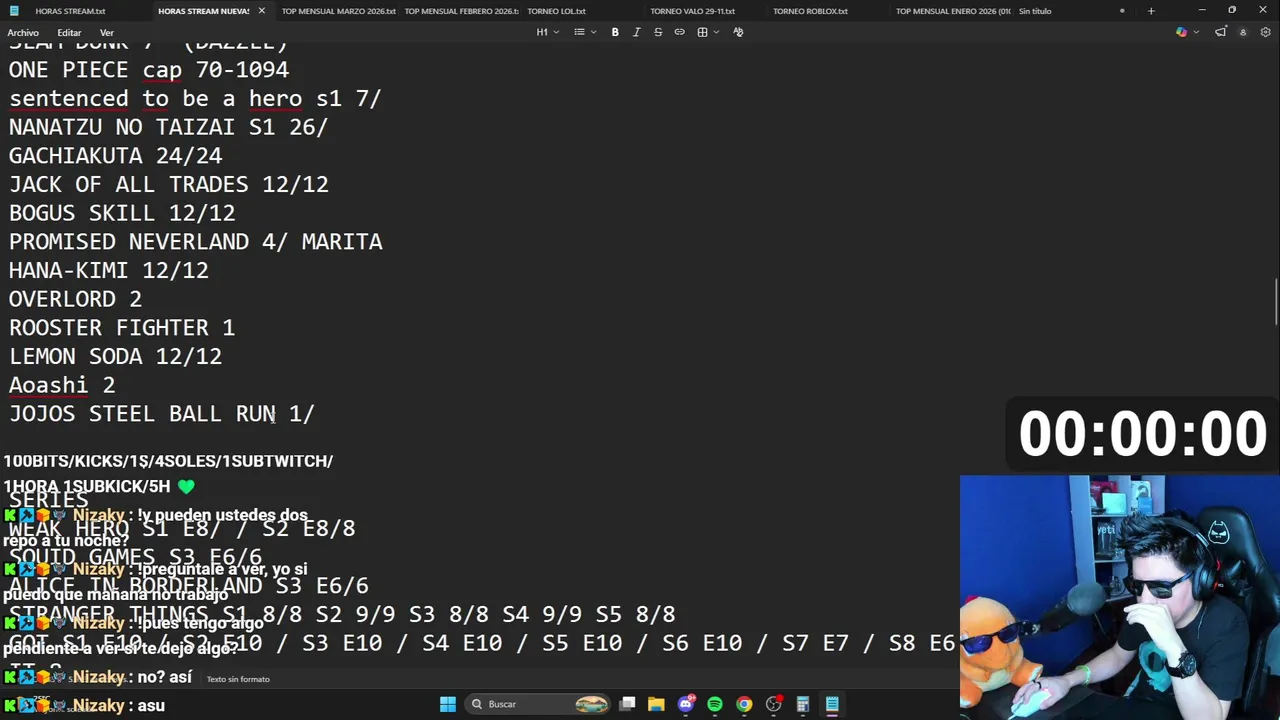The image size is (1280, 720).
Task: Toggle bold formatting
Action: tap(615, 32)
